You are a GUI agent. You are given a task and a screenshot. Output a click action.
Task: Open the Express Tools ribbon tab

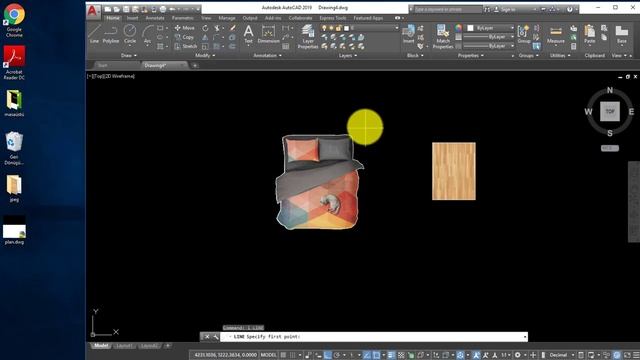[x=333, y=18]
